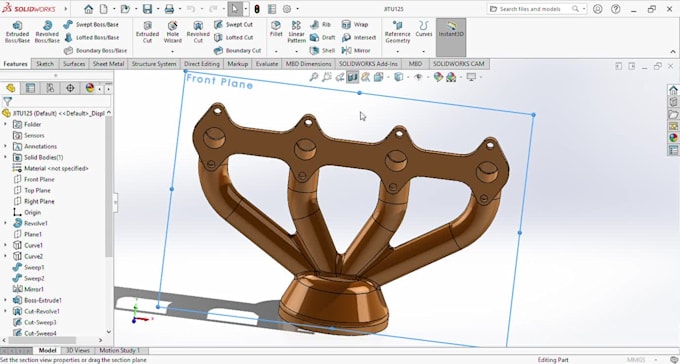Select the Mirror1 feature in tree
This screenshot has width=680, height=364.
click(x=29, y=289)
